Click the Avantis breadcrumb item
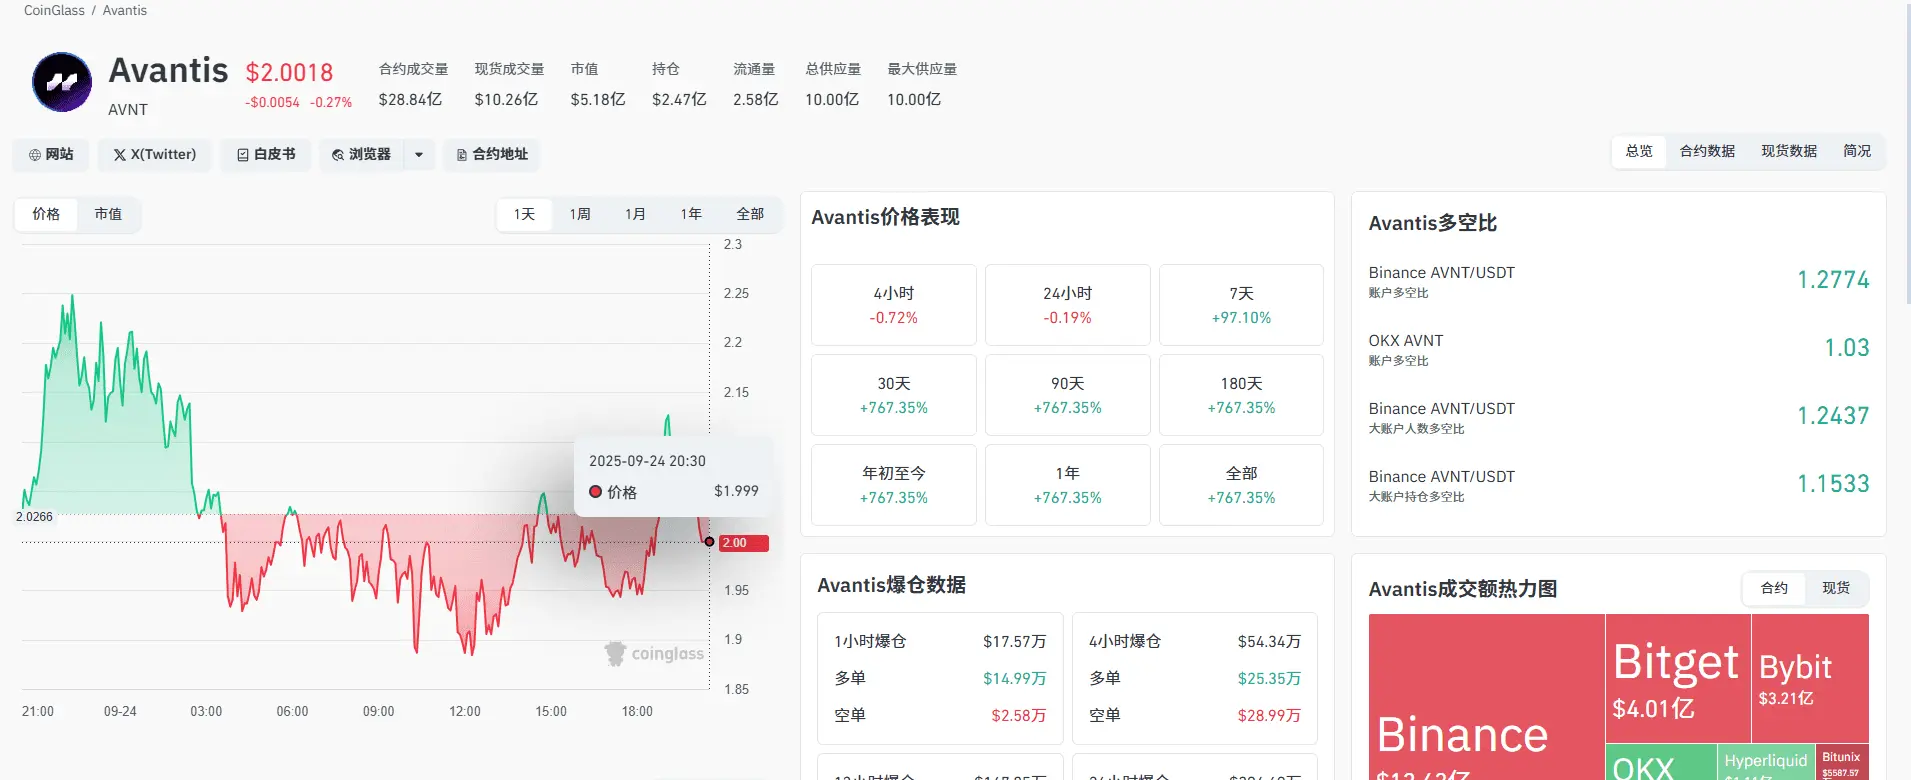The height and width of the screenshot is (780, 1911). [125, 10]
